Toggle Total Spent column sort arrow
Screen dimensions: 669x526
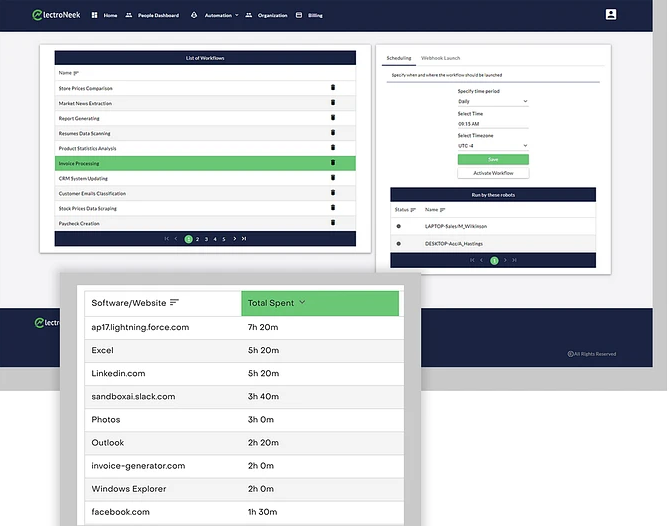click(x=302, y=302)
